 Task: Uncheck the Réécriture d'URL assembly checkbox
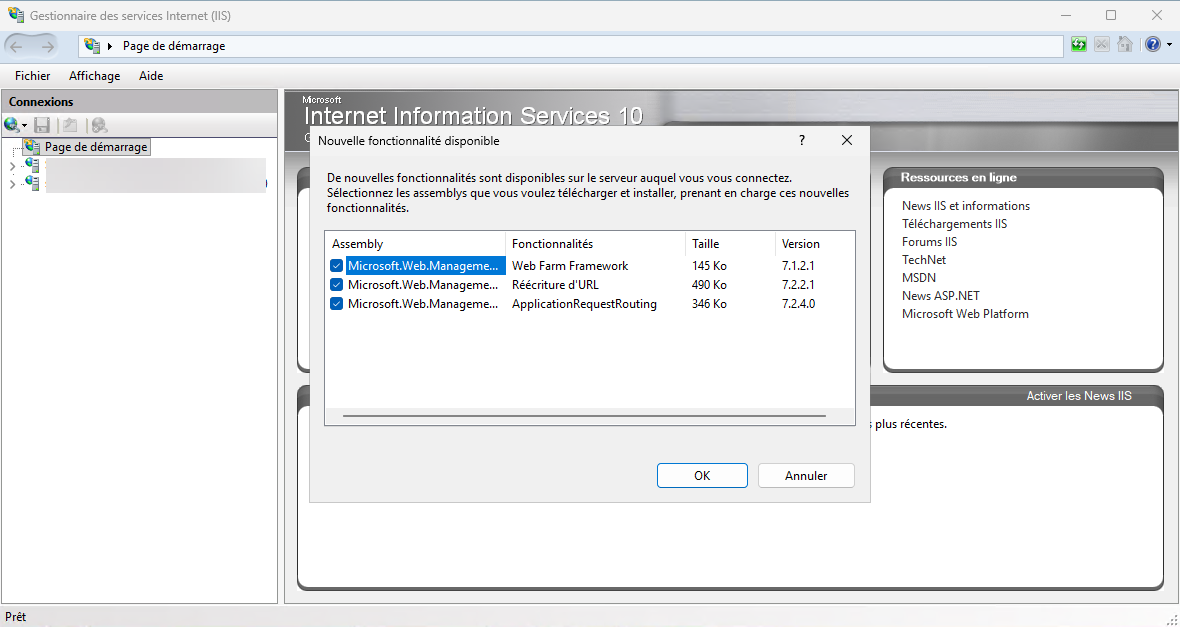[337, 285]
